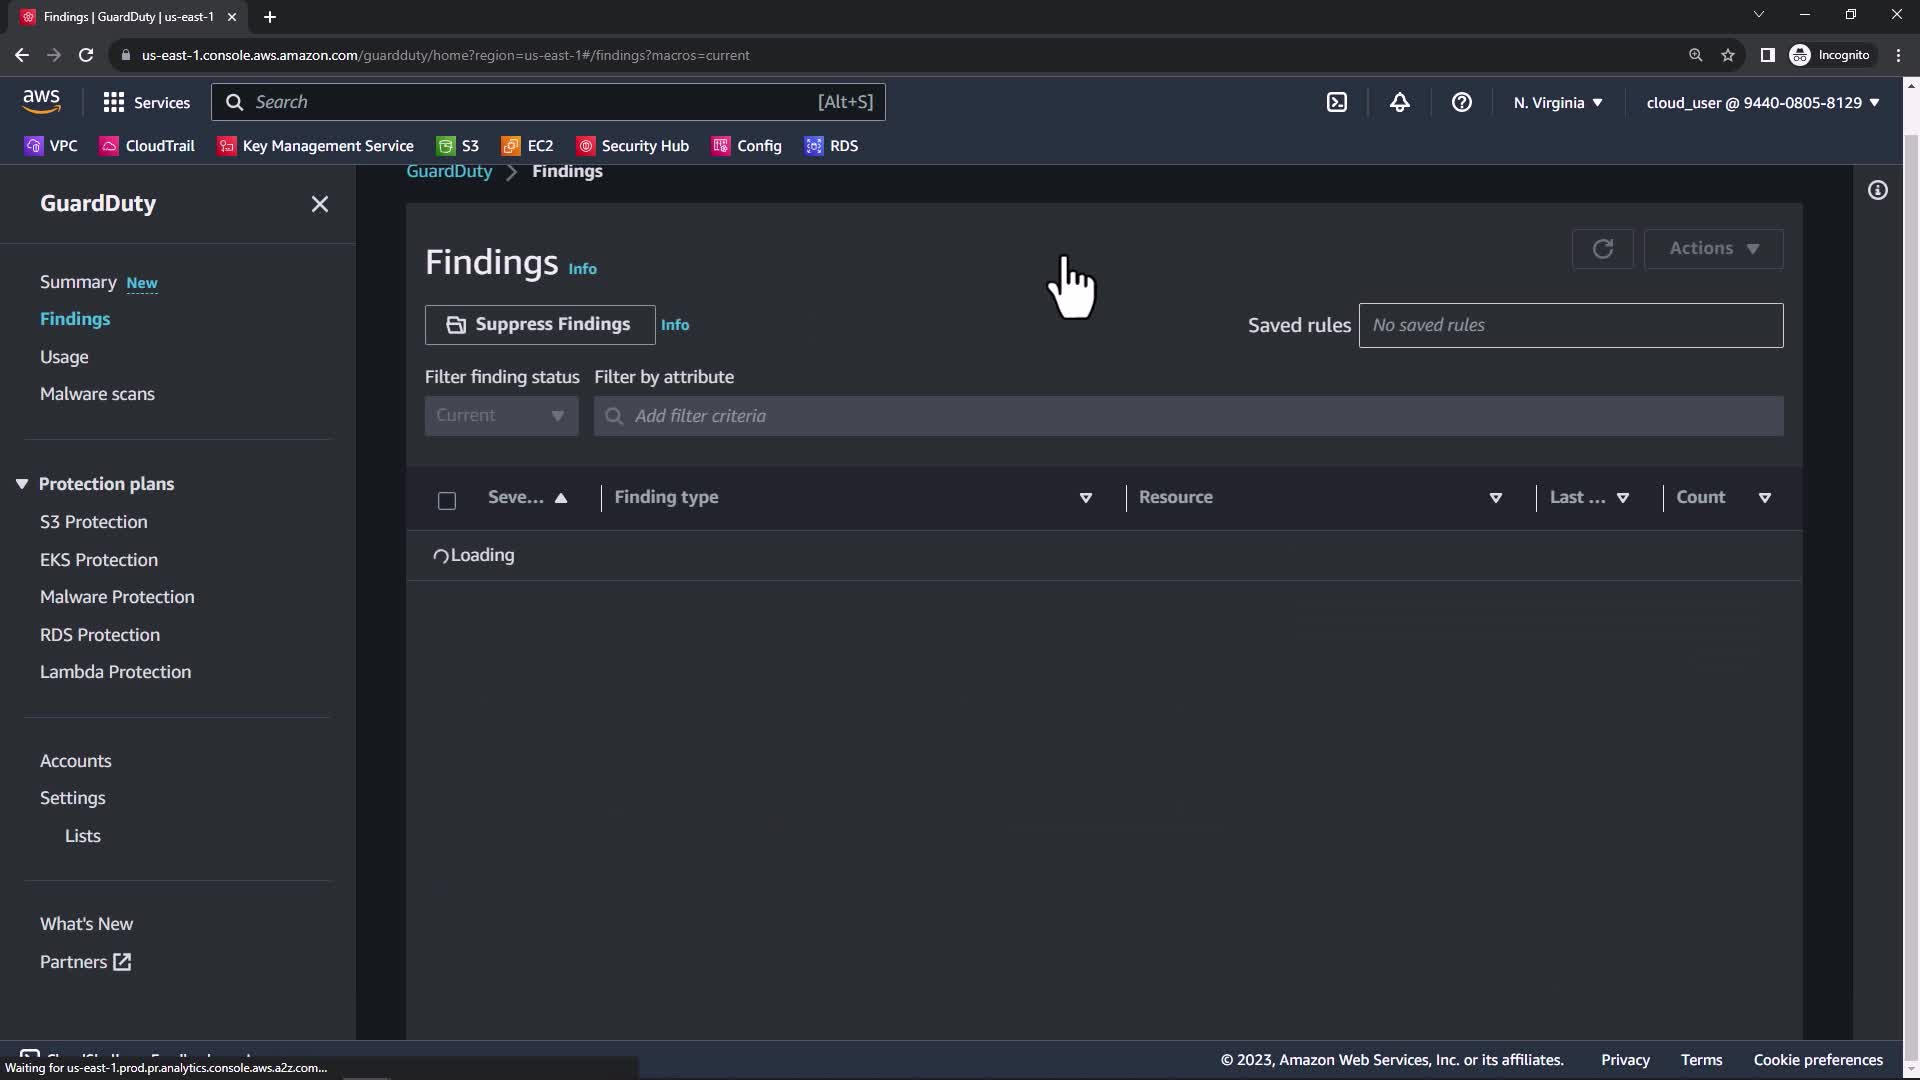1920x1080 pixels.
Task: Open the notifications bell
Action: coord(1399,102)
